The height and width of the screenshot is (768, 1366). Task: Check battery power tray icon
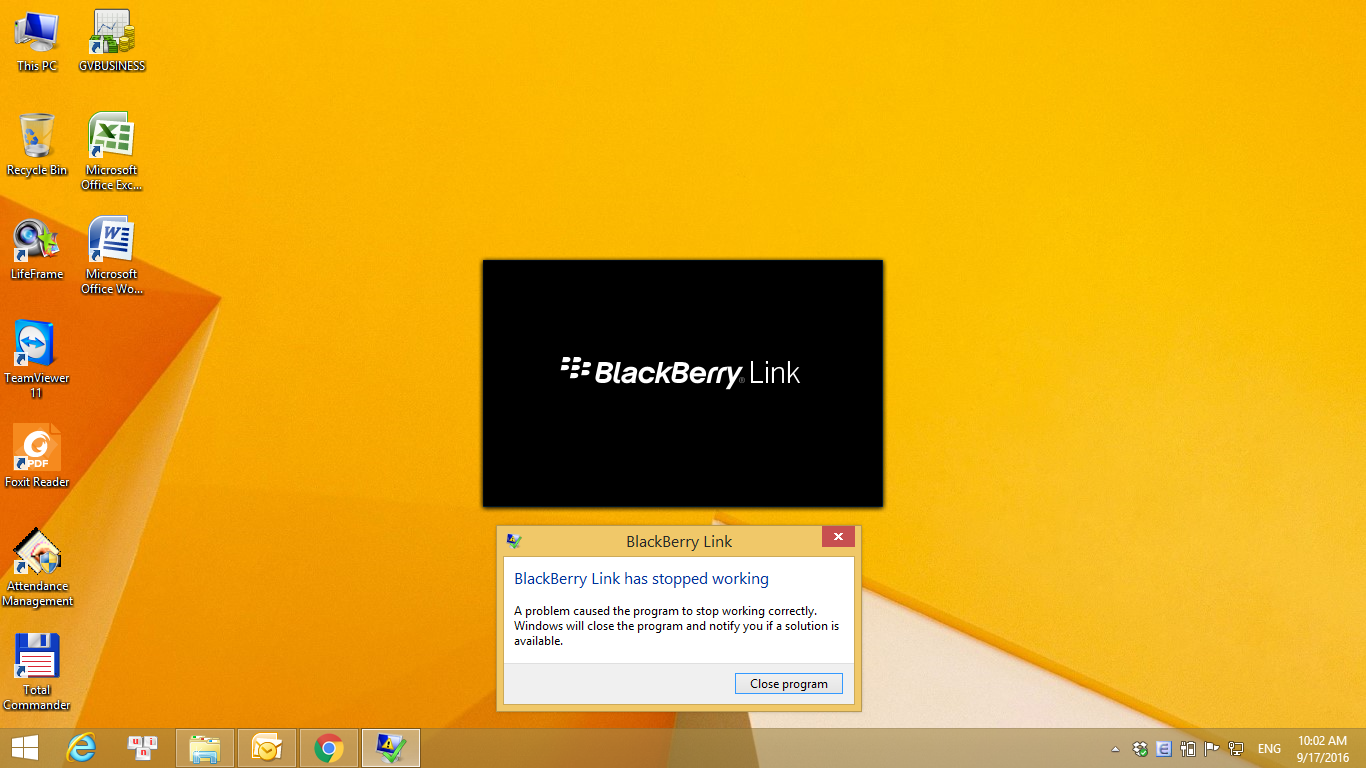(x=1188, y=748)
